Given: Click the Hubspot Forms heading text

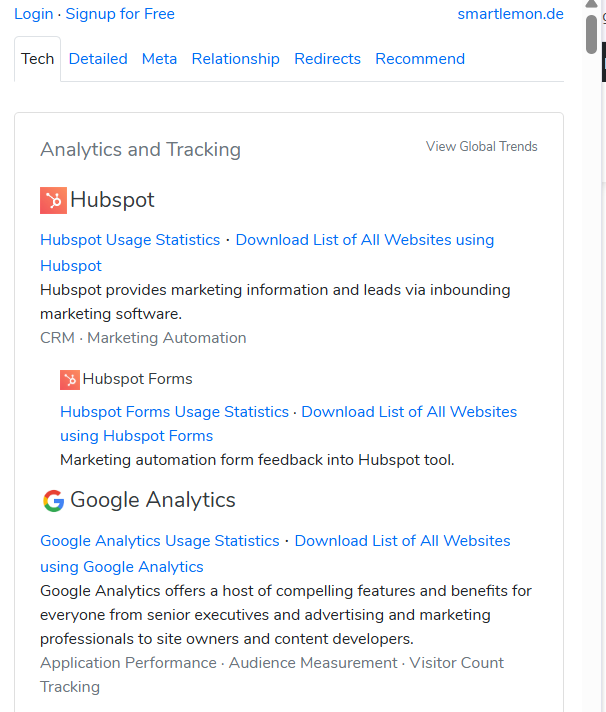Looking at the screenshot, I should pos(138,379).
